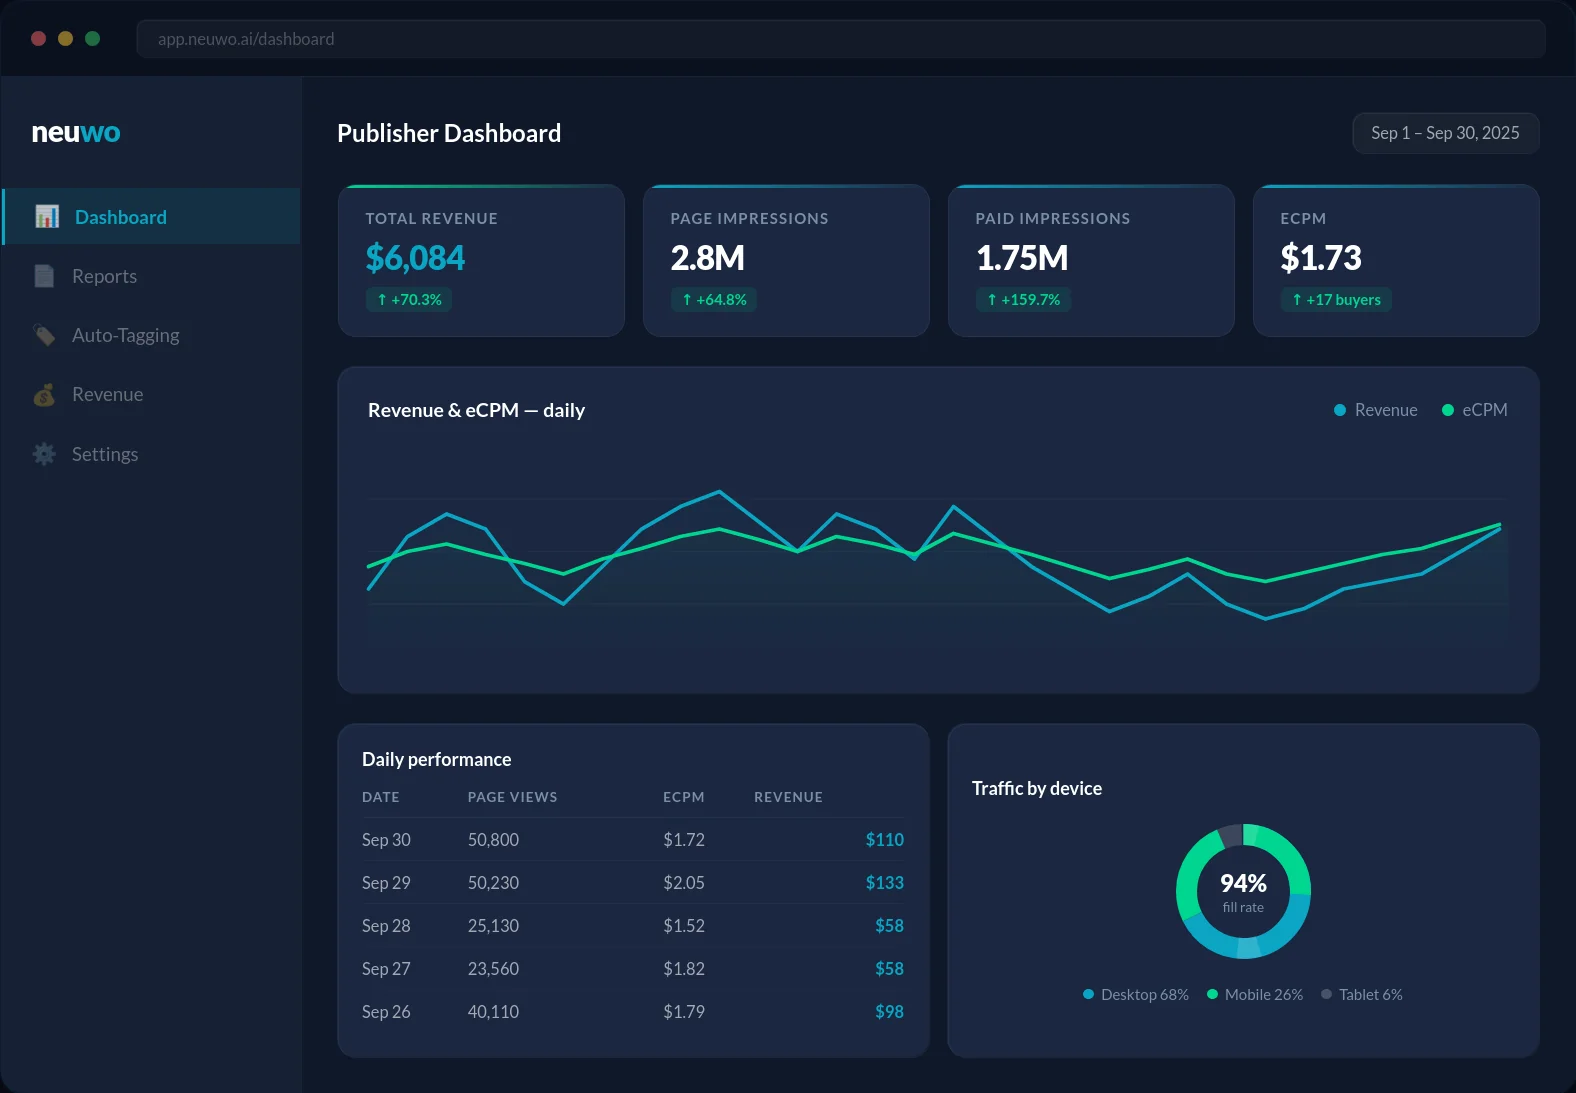Select the Total Revenue $6,084 card

[481, 260]
